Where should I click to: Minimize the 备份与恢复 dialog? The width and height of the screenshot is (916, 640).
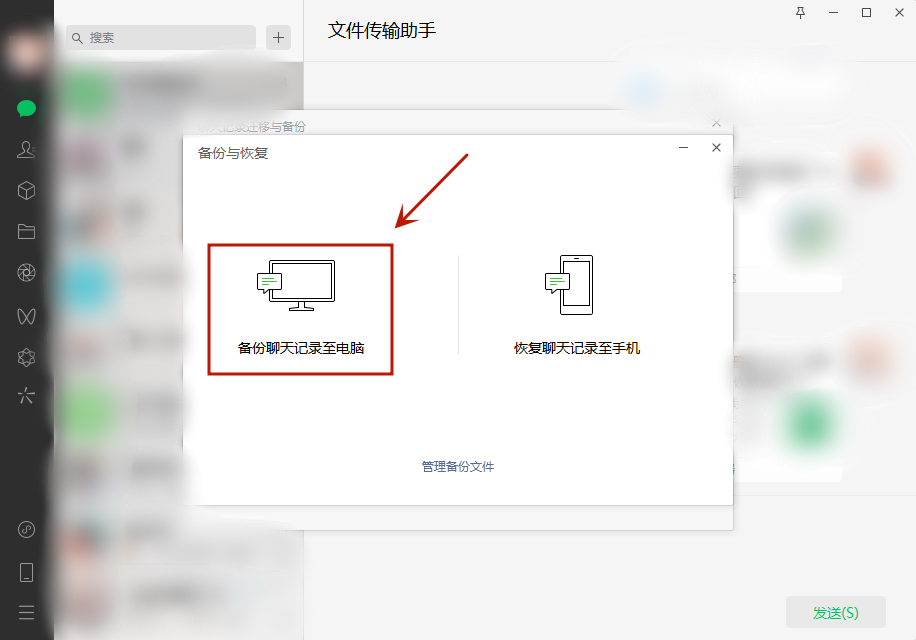[x=683, y=147]
